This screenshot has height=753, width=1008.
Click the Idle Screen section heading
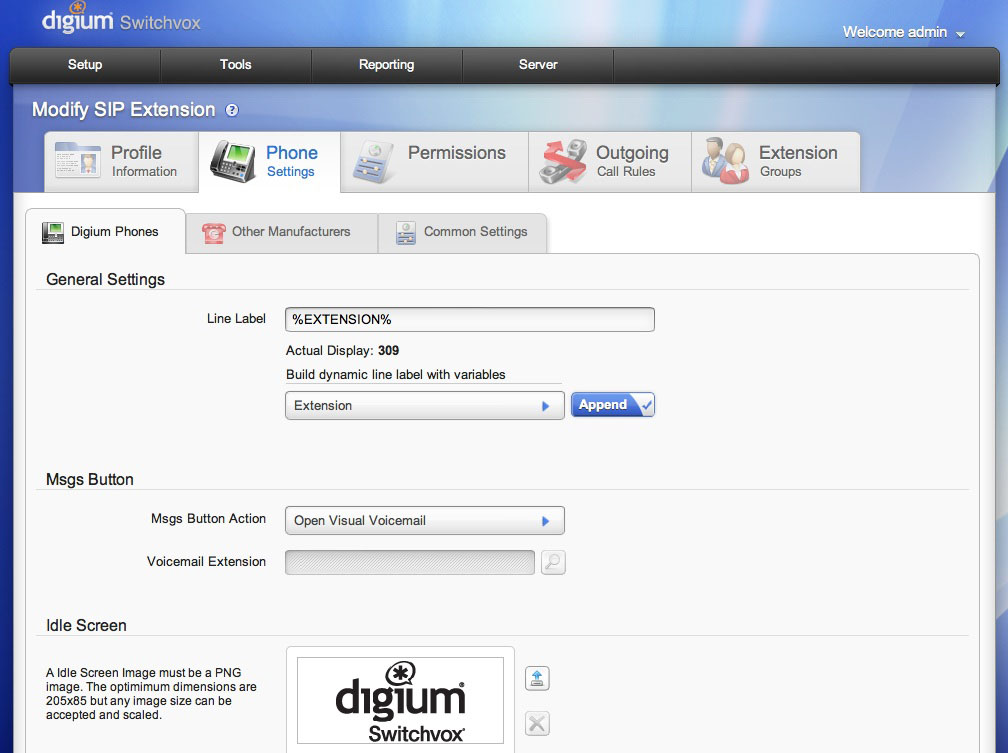pyautogui.click(x=86, y=626)
